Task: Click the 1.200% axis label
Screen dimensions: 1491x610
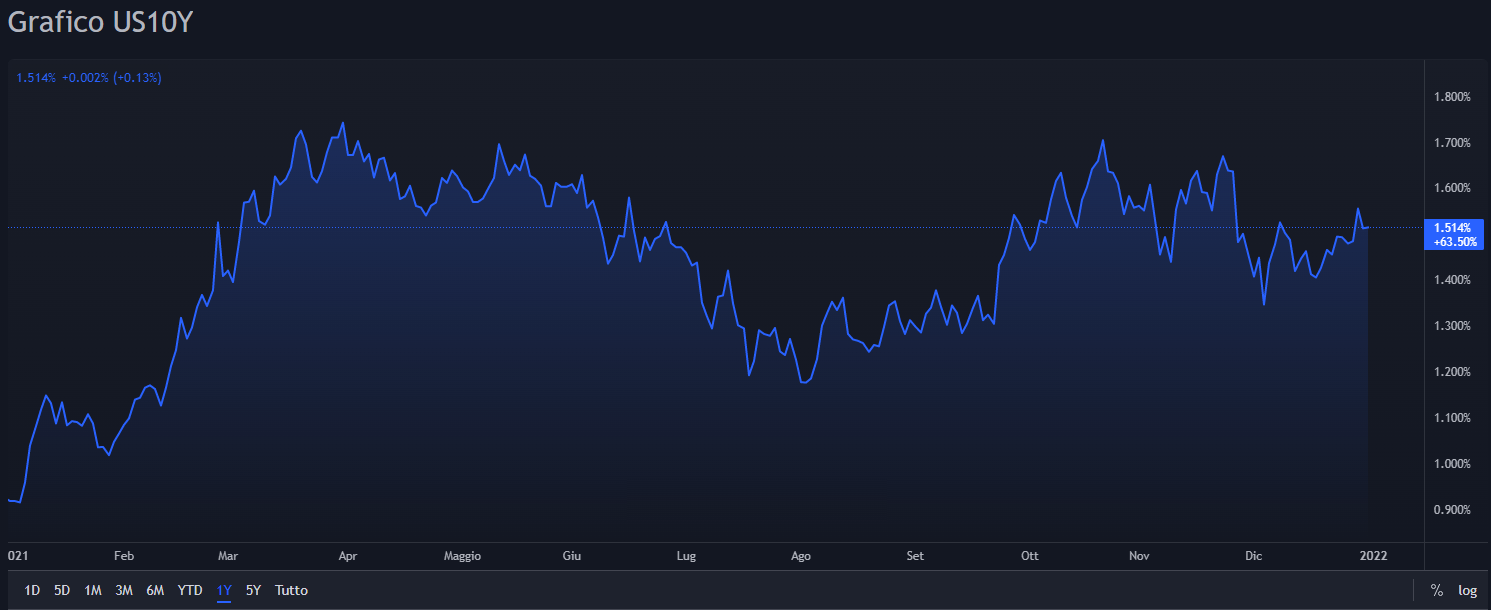Action: [1452, 372]
